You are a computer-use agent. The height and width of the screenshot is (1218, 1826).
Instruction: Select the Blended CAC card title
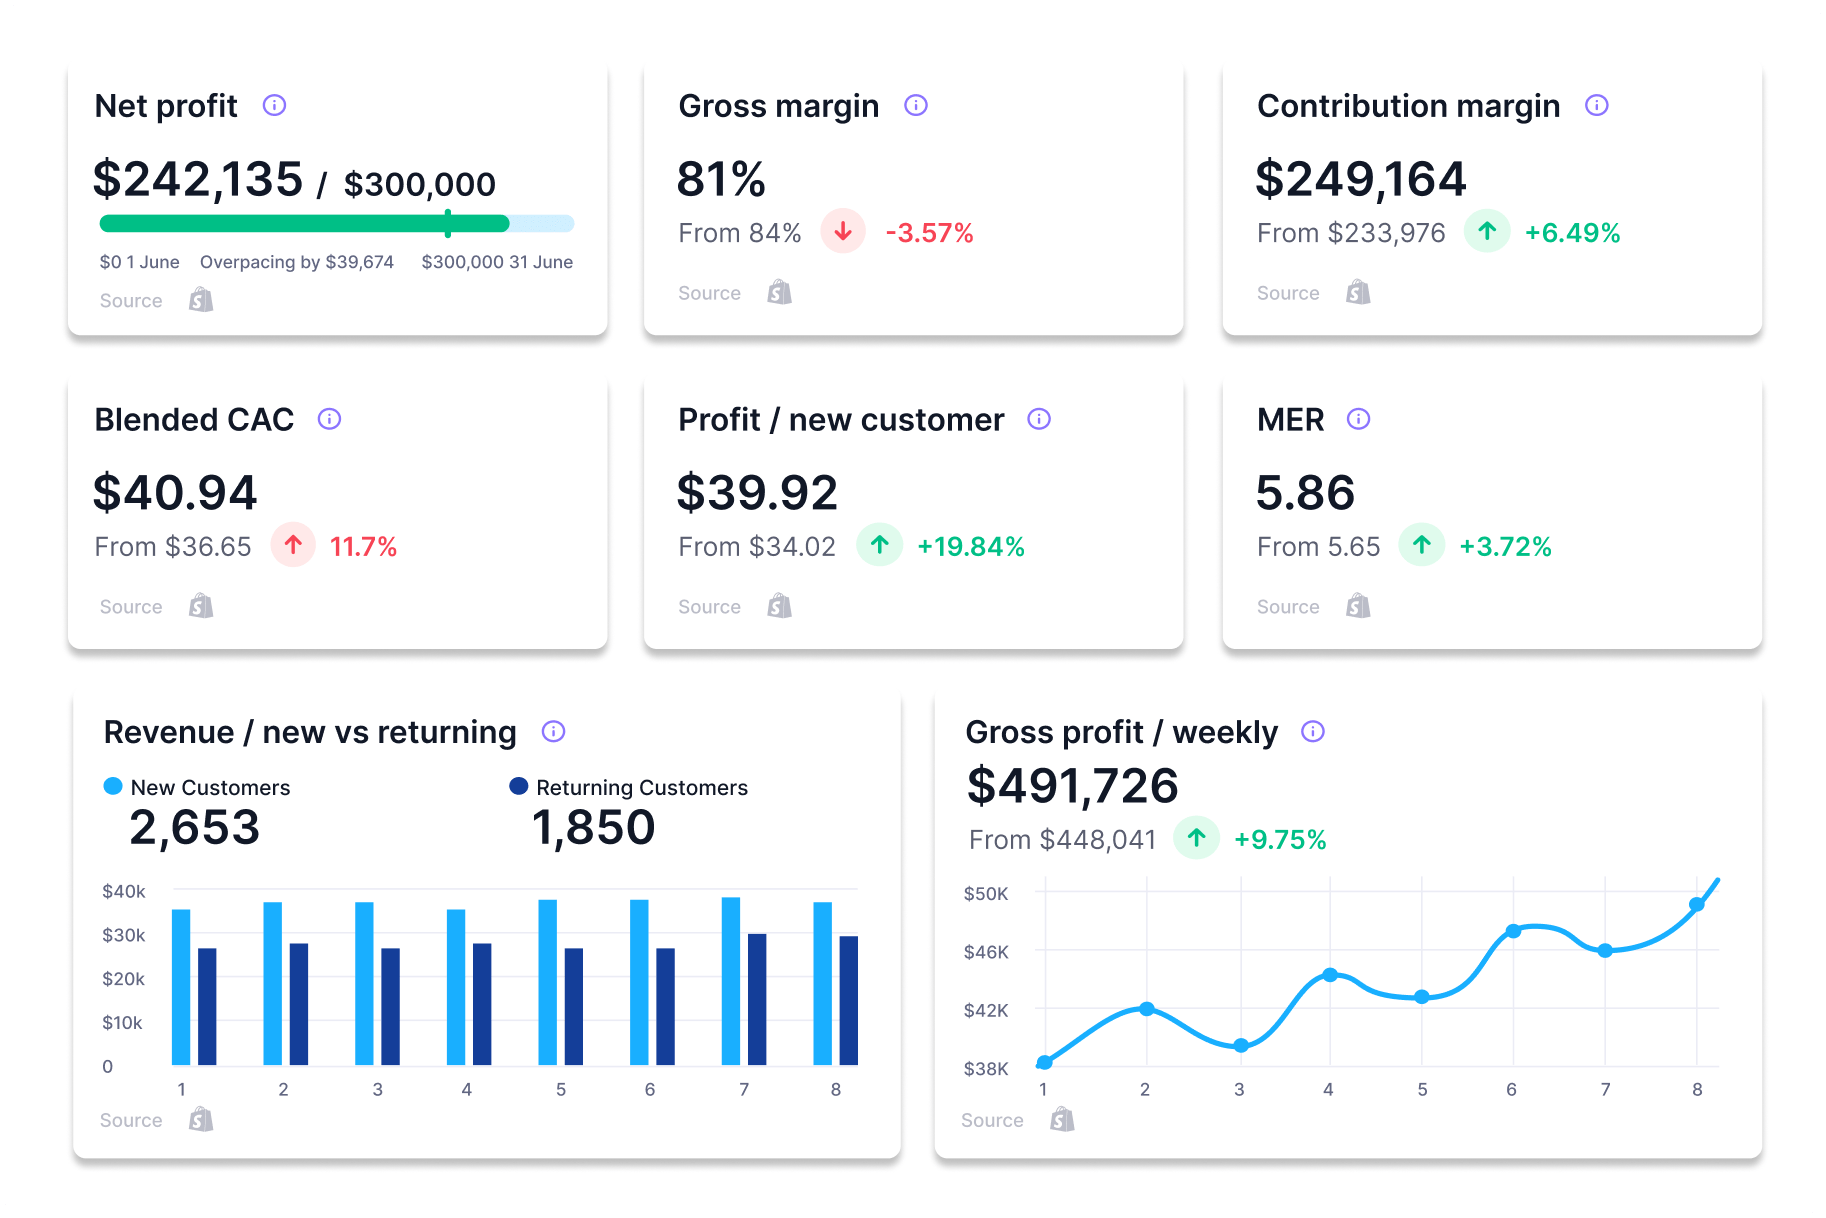pos(194,420)
